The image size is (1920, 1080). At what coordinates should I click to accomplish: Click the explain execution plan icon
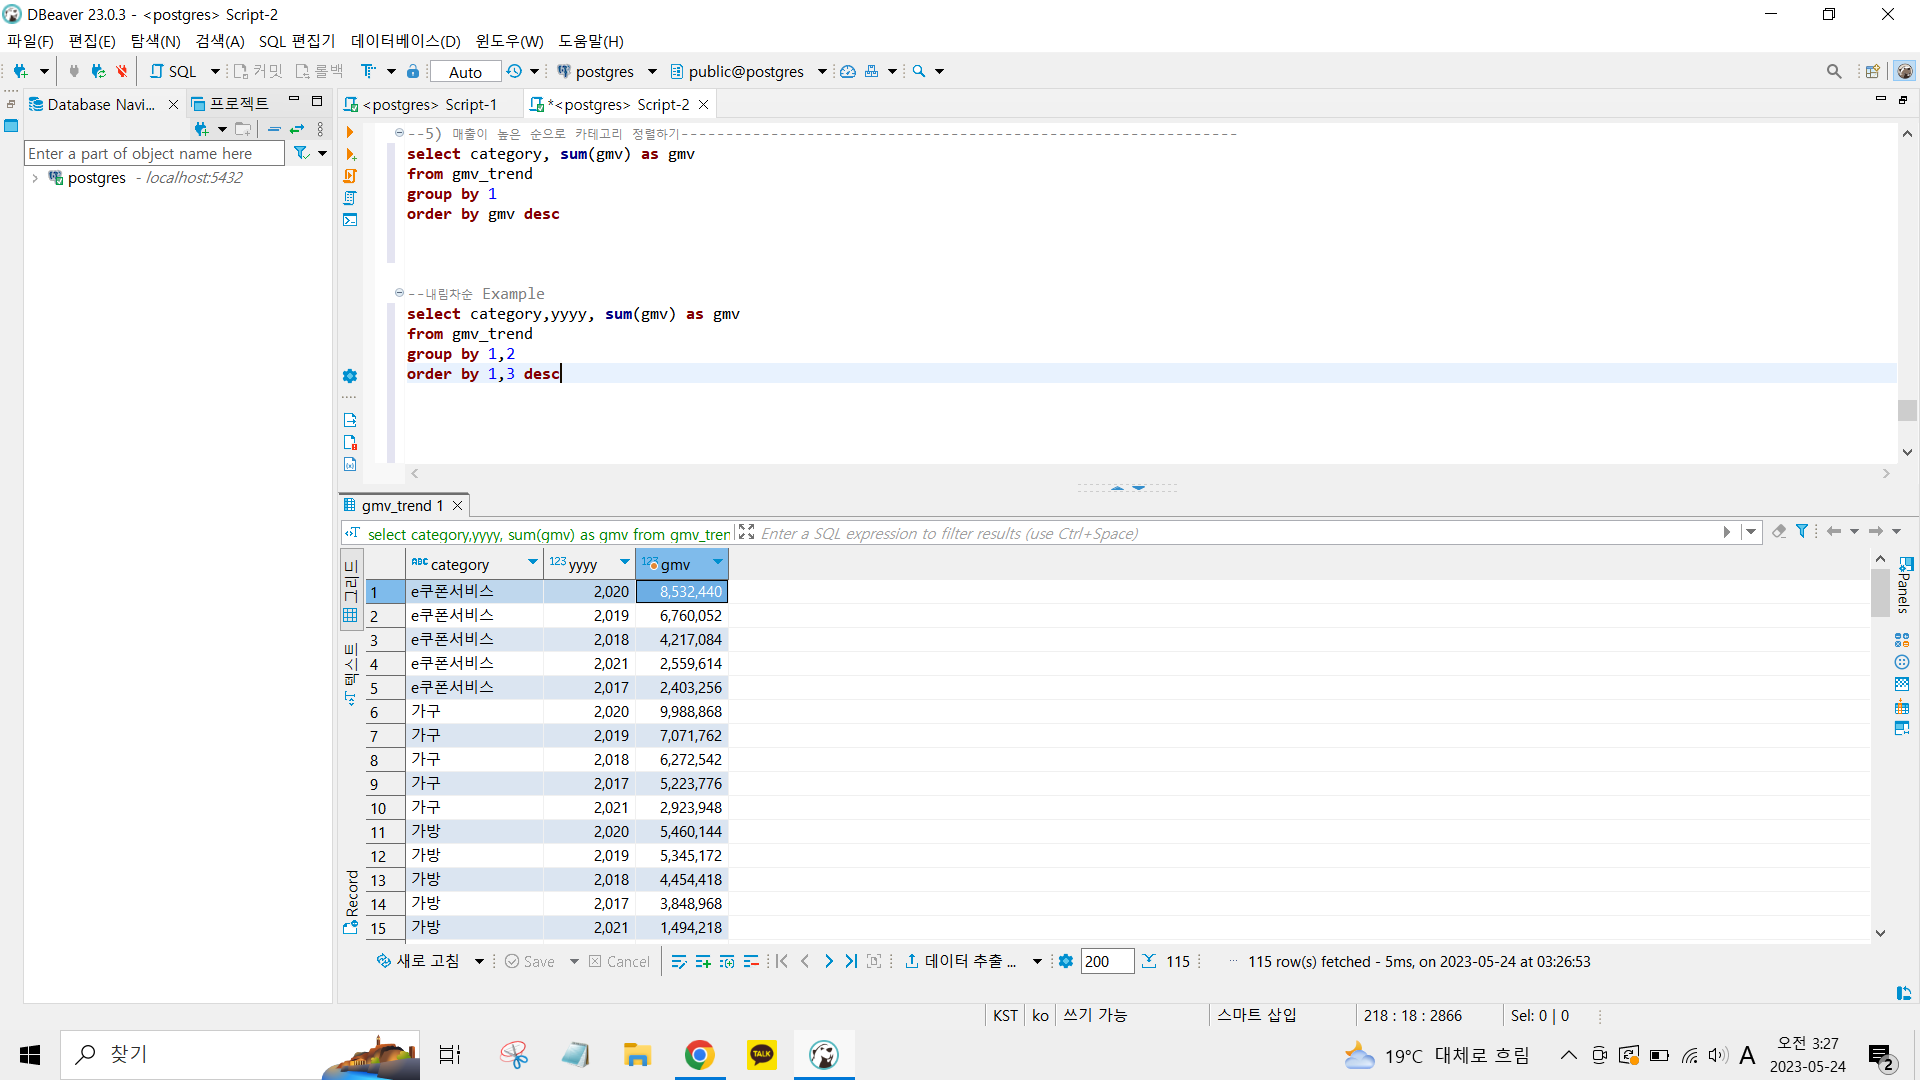pyautogui.click(x=350, y=198)
